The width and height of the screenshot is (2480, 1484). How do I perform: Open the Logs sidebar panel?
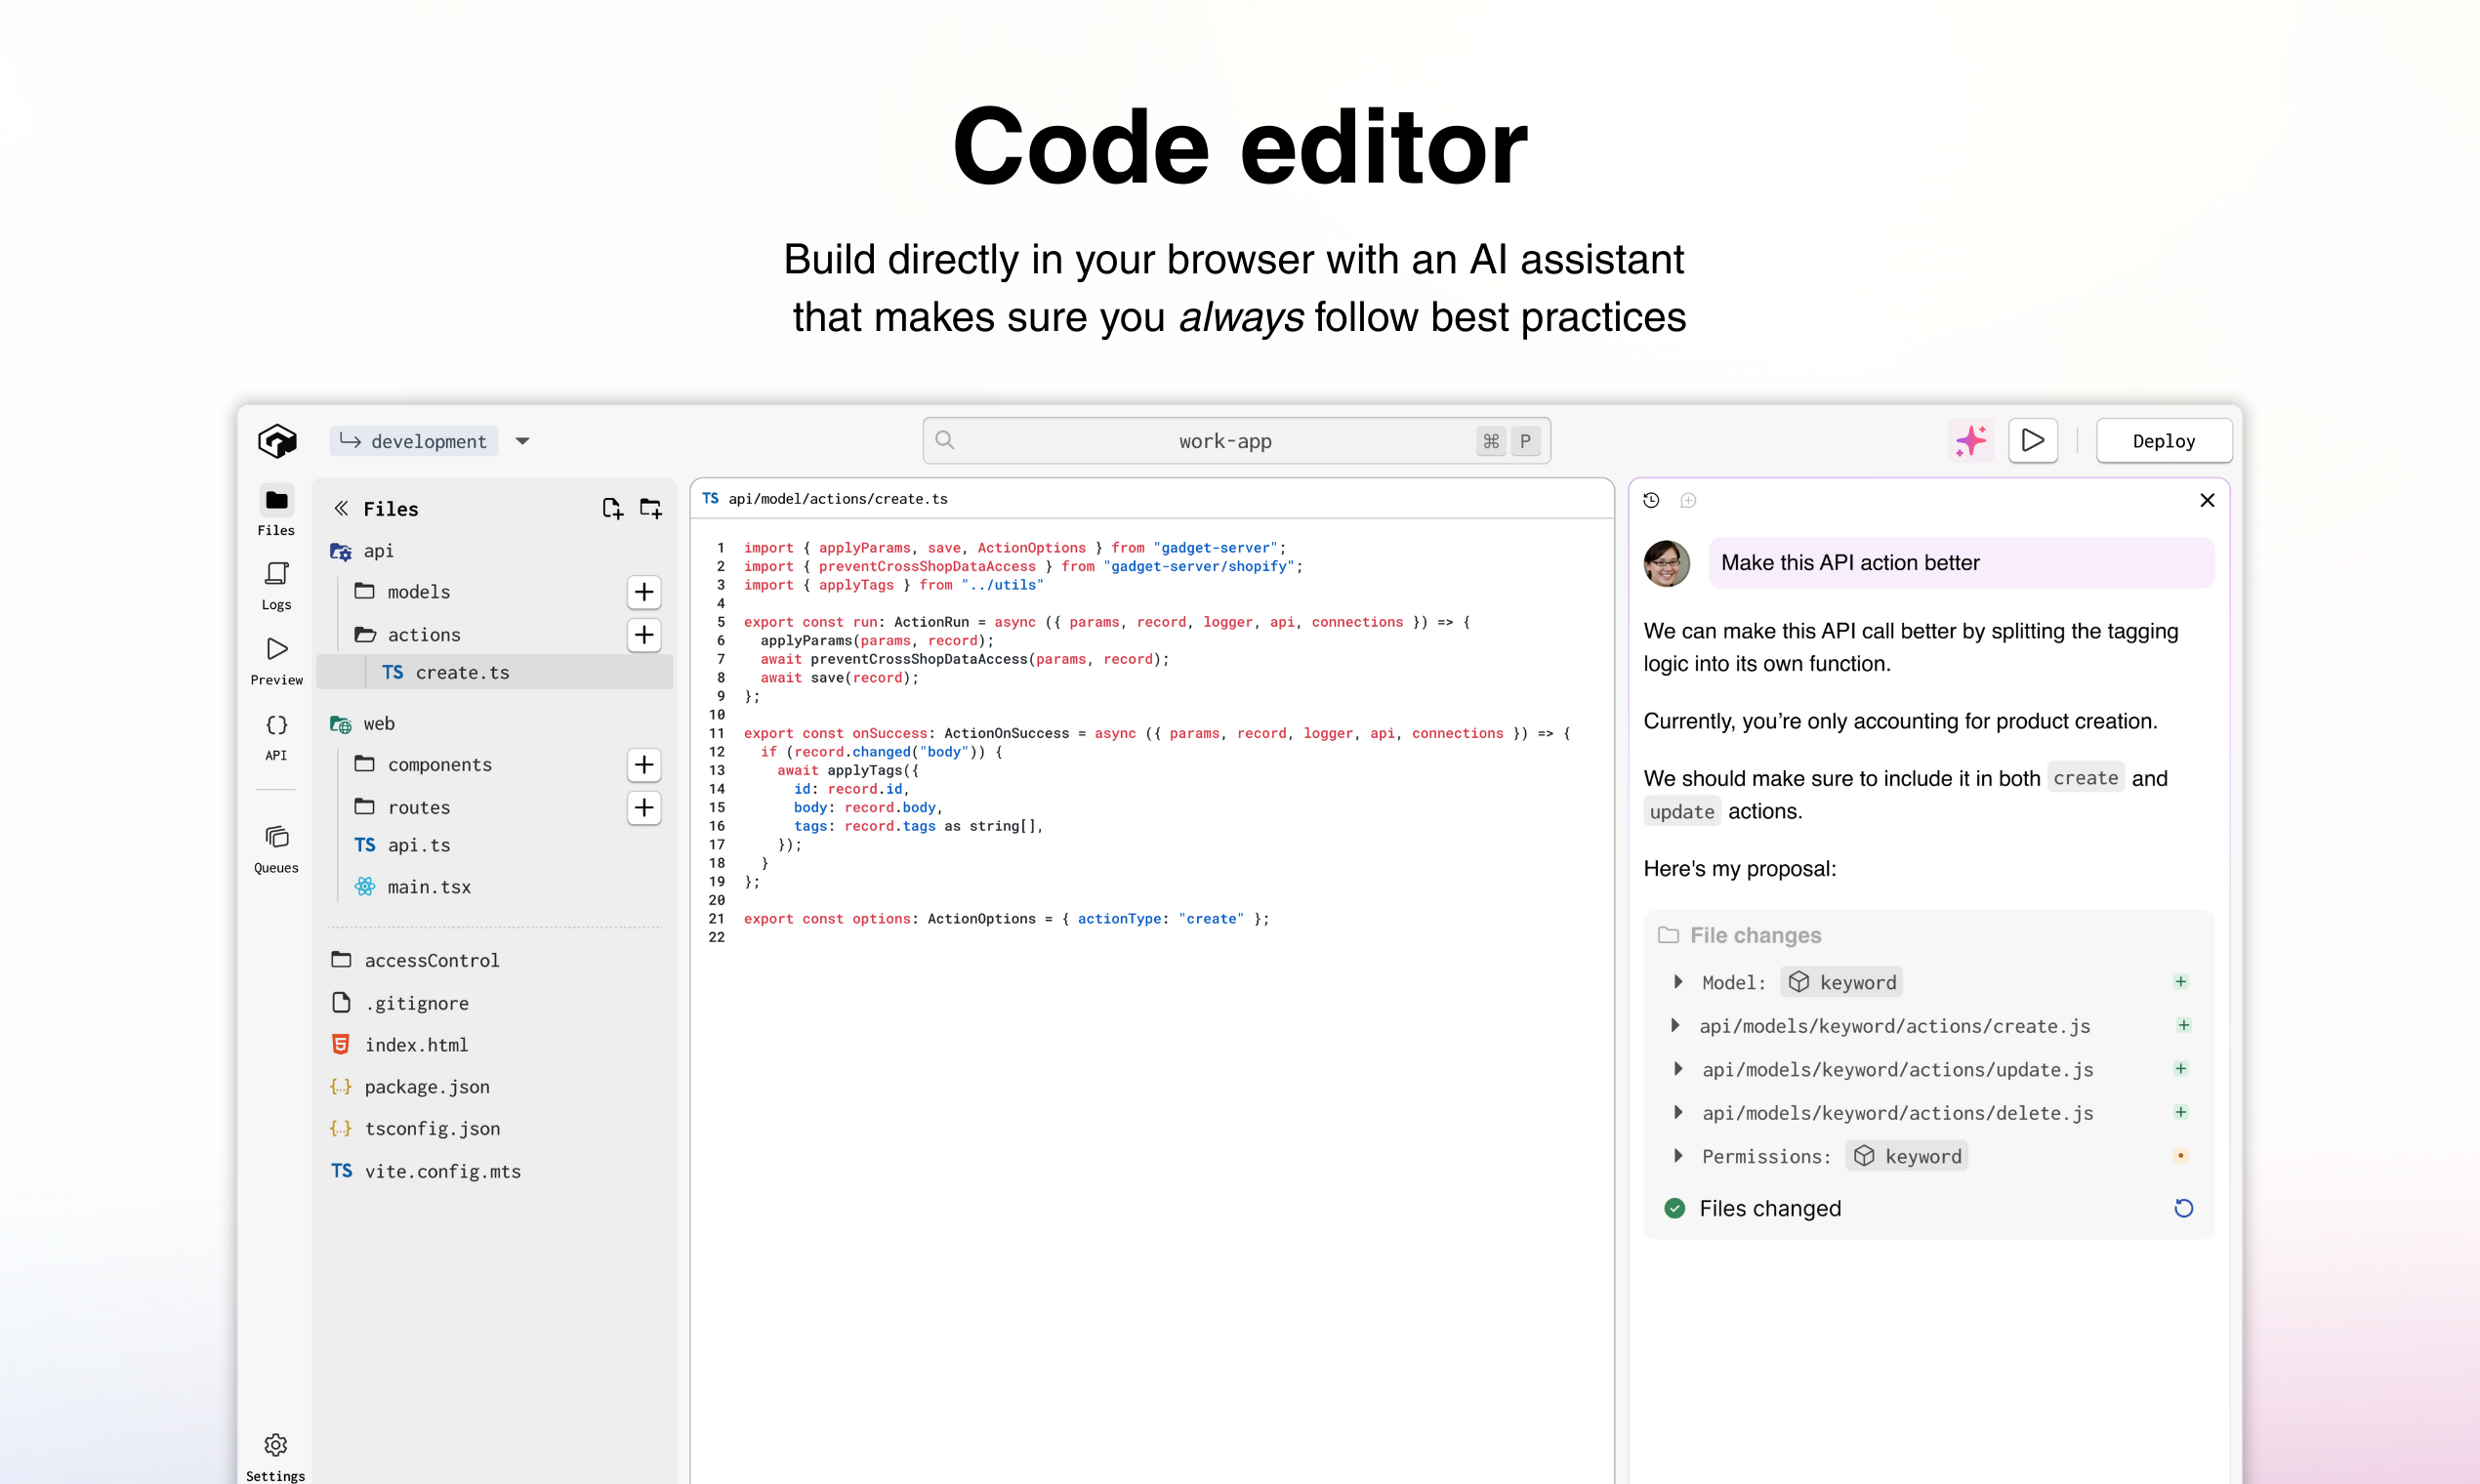pyautogui.click(x=277, y=584)
